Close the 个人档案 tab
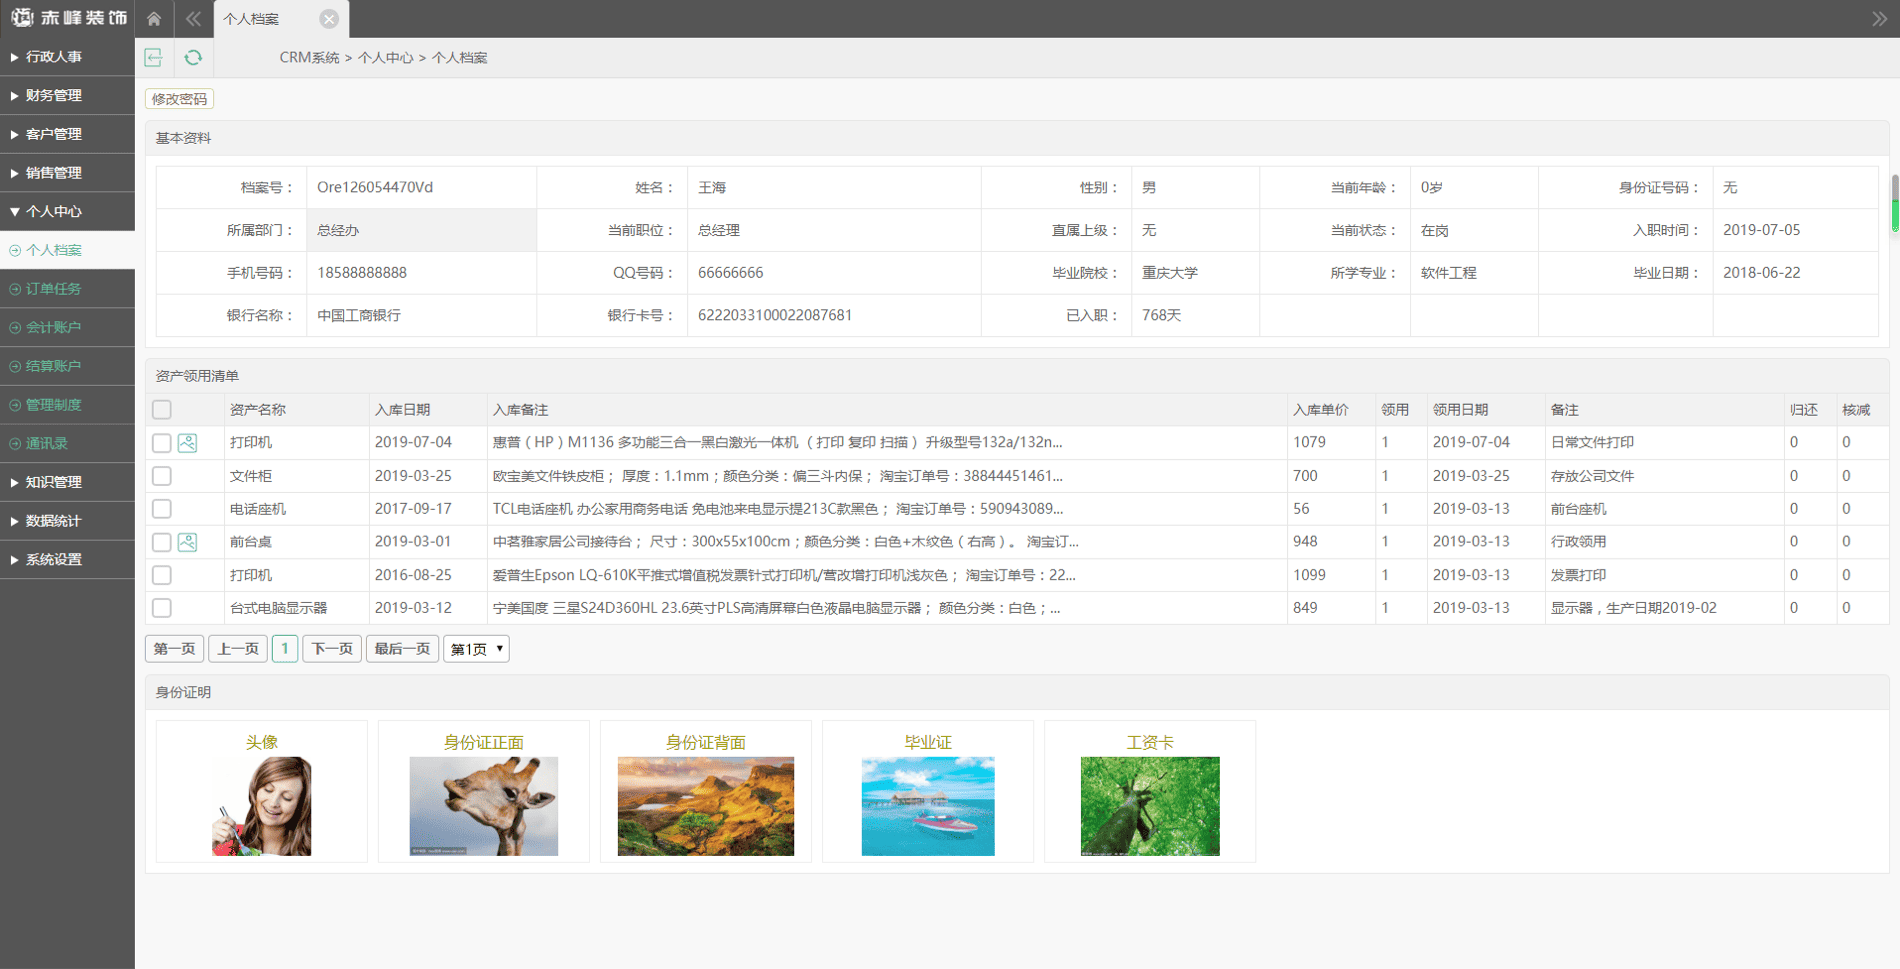The image size is (1900, 969). pos(329,19)
